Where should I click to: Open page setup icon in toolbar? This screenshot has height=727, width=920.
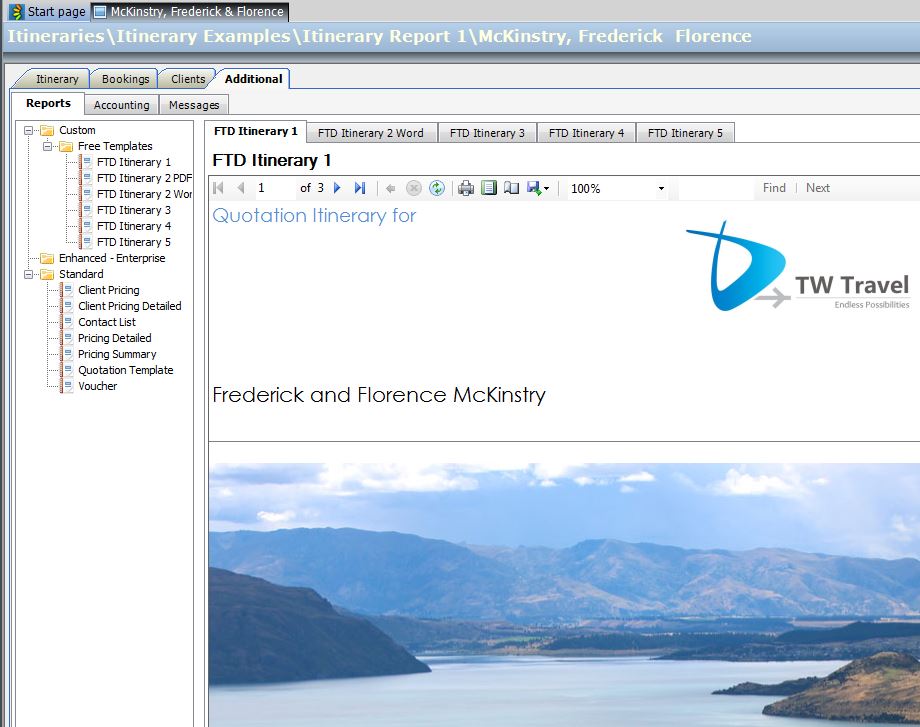click(511, 188)
